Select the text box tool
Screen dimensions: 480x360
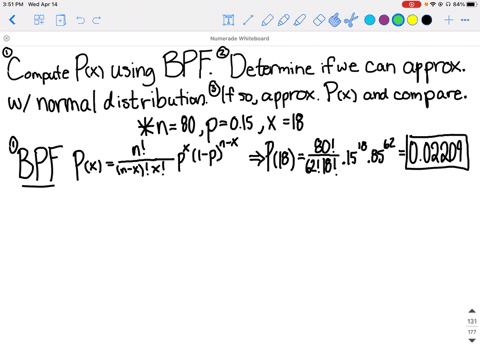point(228,20)
